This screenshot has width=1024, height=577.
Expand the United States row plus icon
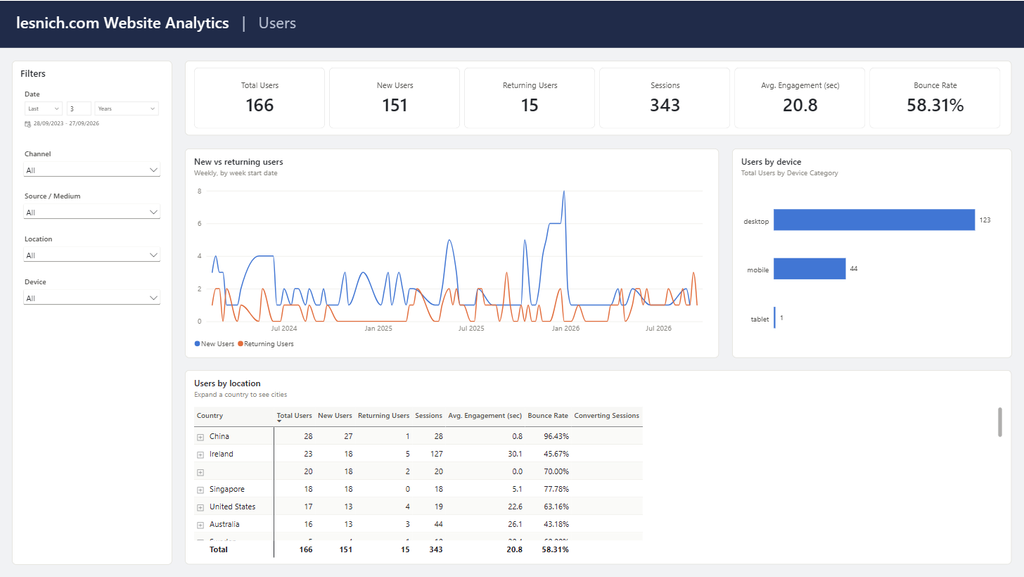pyautogui.click(x=200, y=508)
